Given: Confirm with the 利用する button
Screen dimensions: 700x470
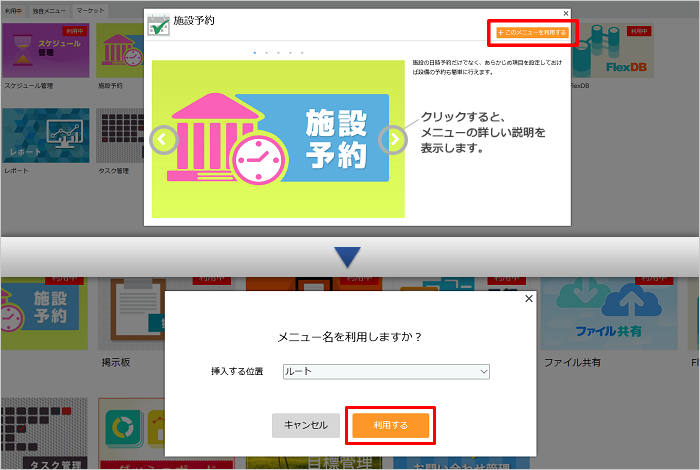Looking at the screenshot, I should pyautogui.click(x=391, y=425).
